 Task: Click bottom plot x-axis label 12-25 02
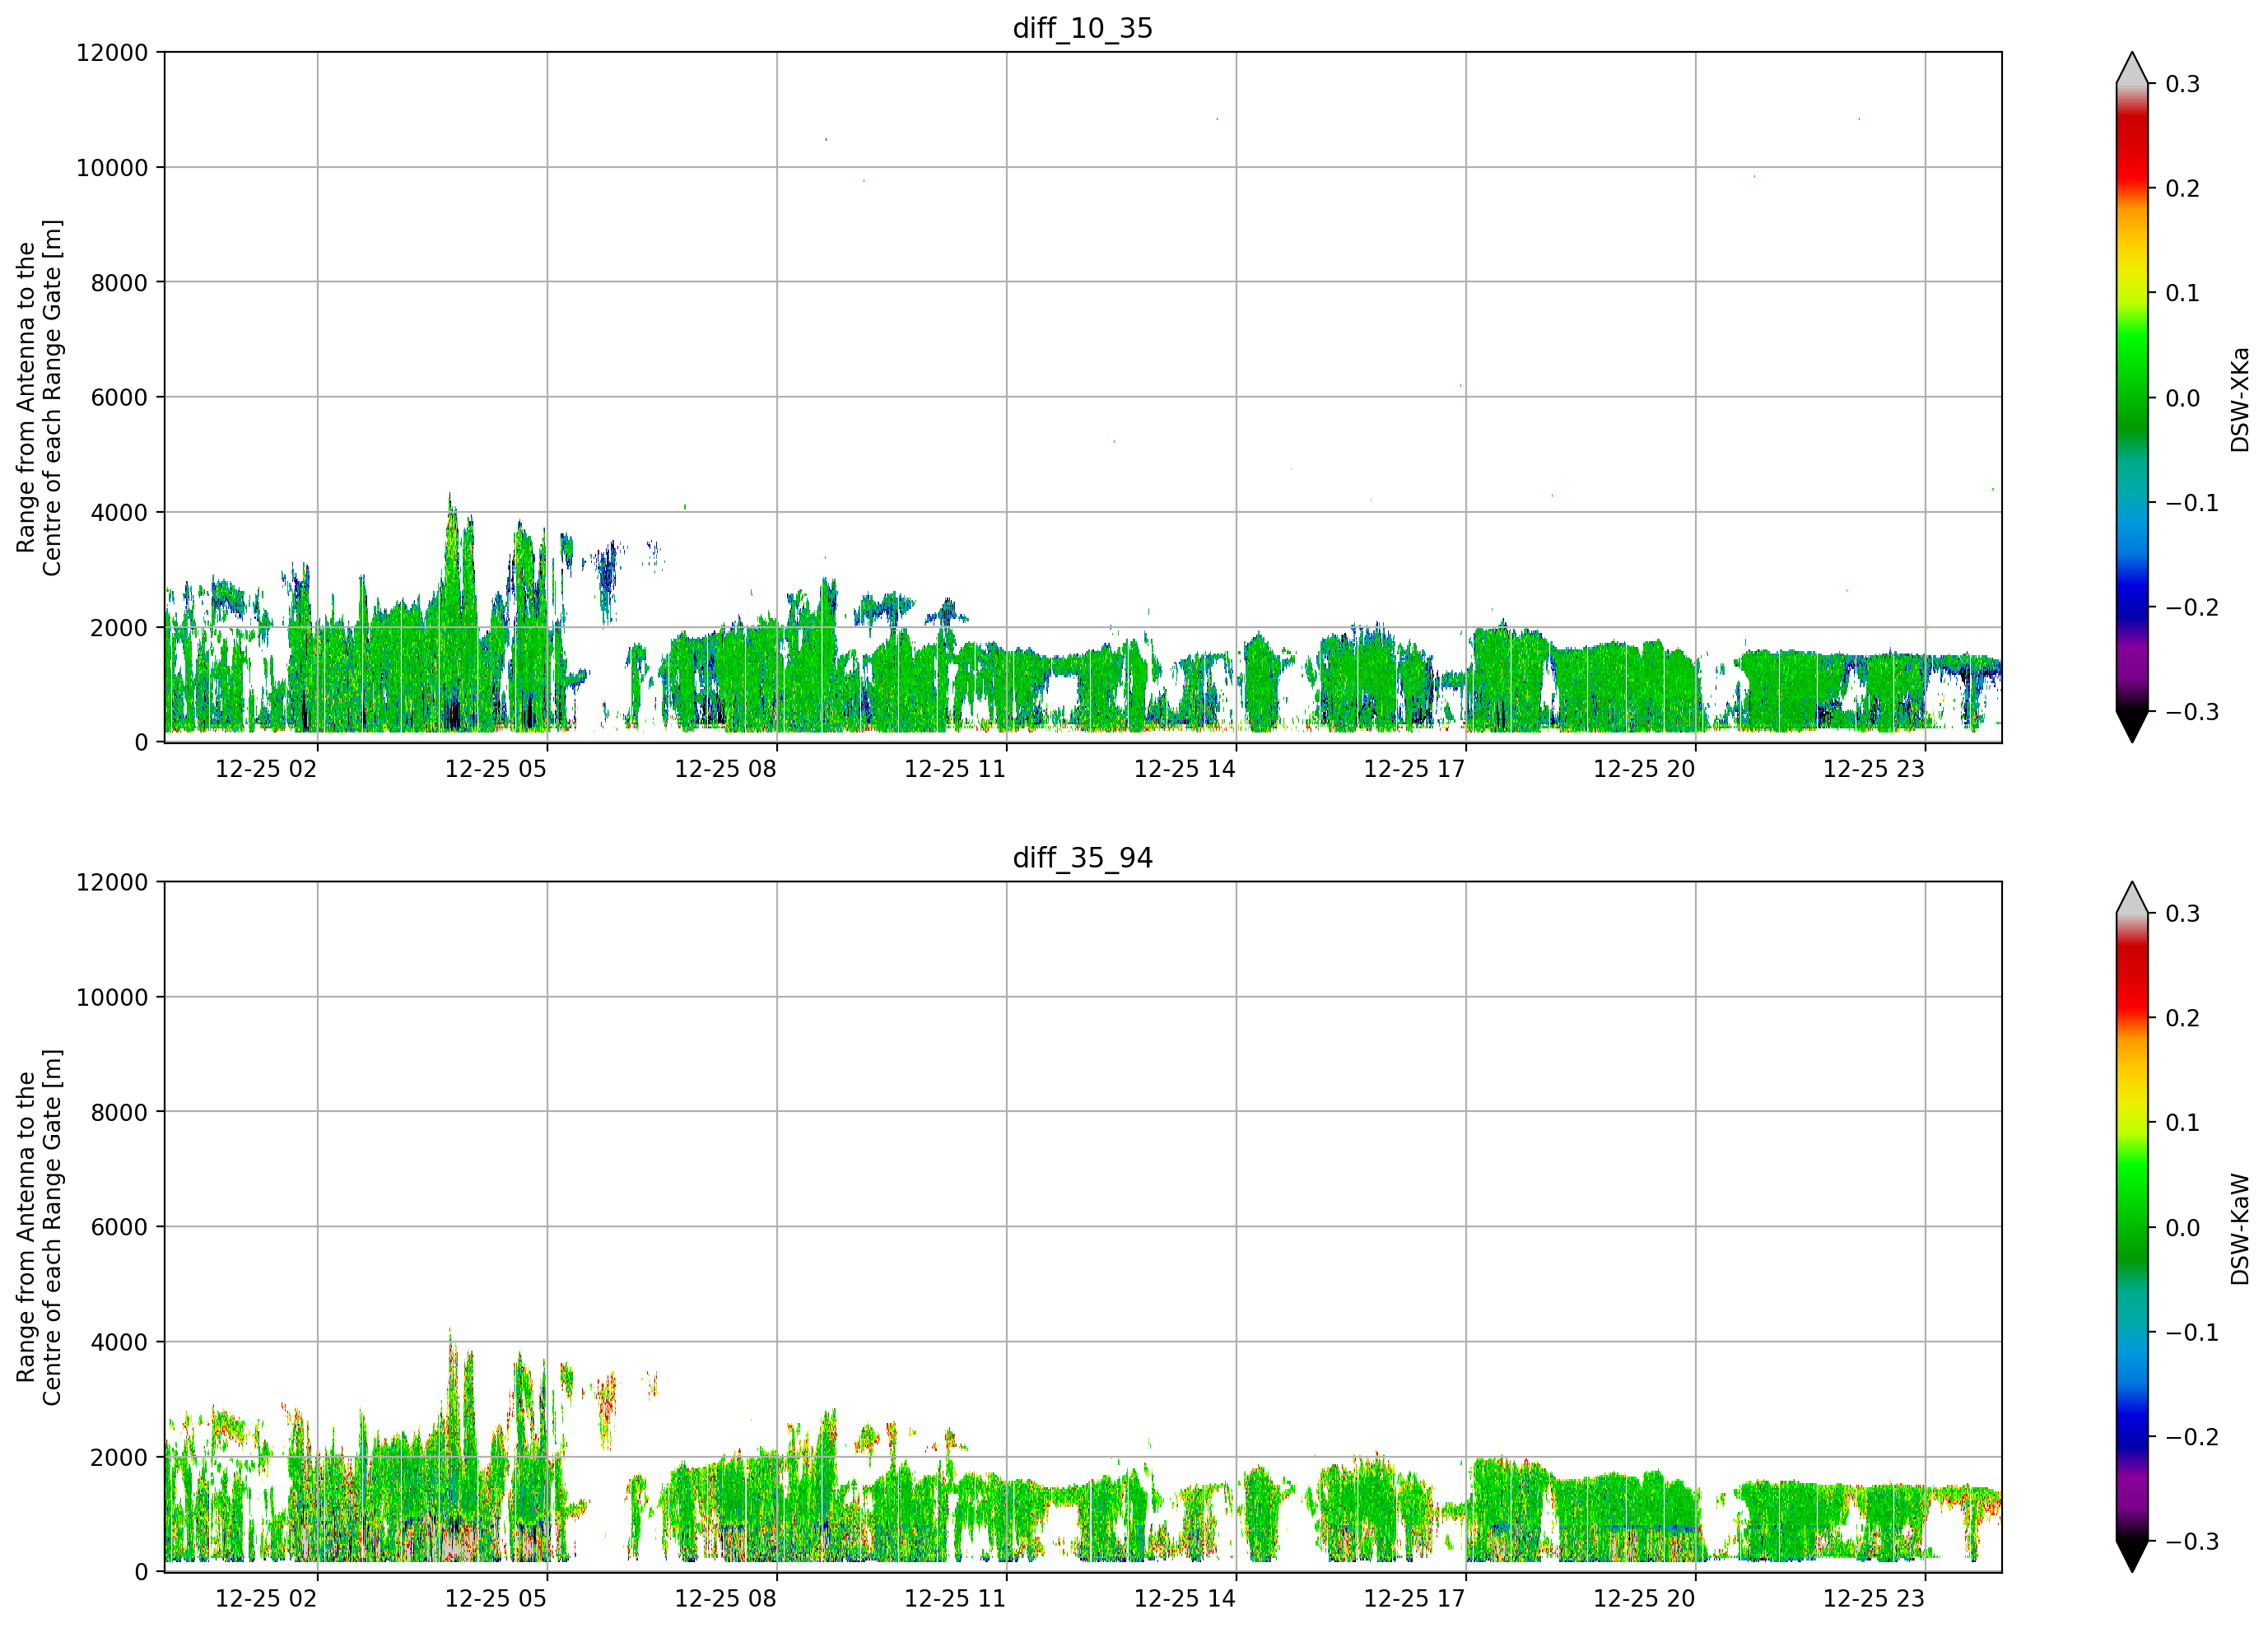point(266,1599)
